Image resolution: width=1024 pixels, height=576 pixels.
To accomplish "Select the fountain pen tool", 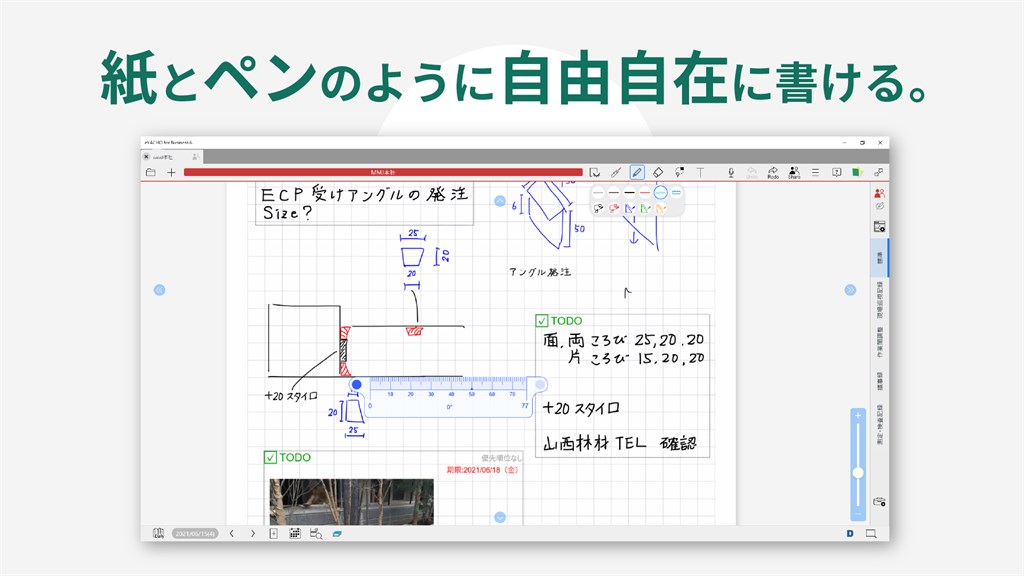I will click(615, 172).
